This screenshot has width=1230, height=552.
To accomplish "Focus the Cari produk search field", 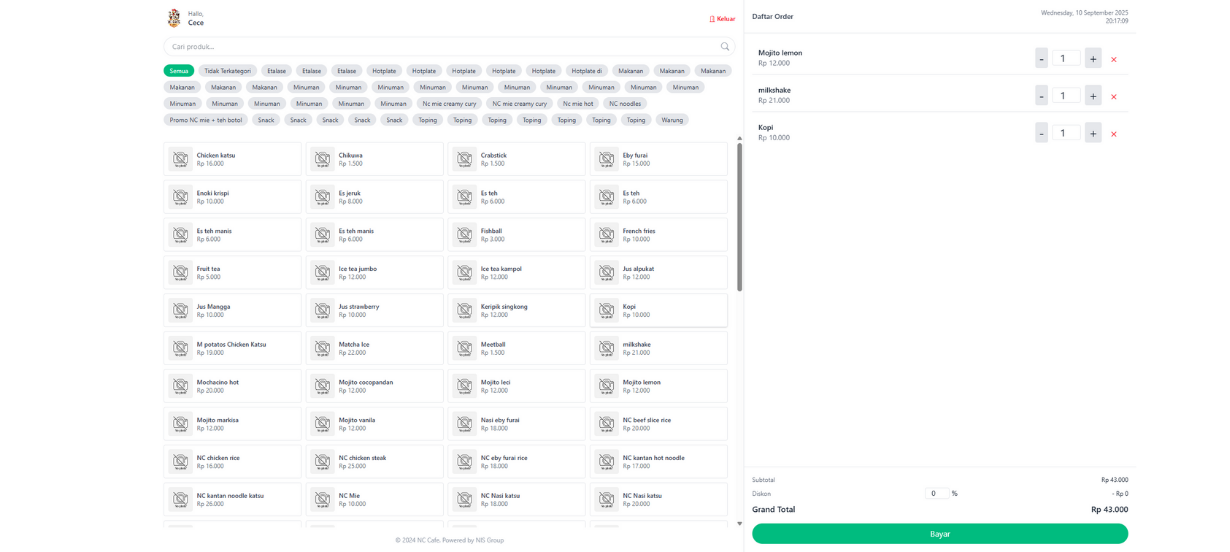I will (x=440, y=47).
